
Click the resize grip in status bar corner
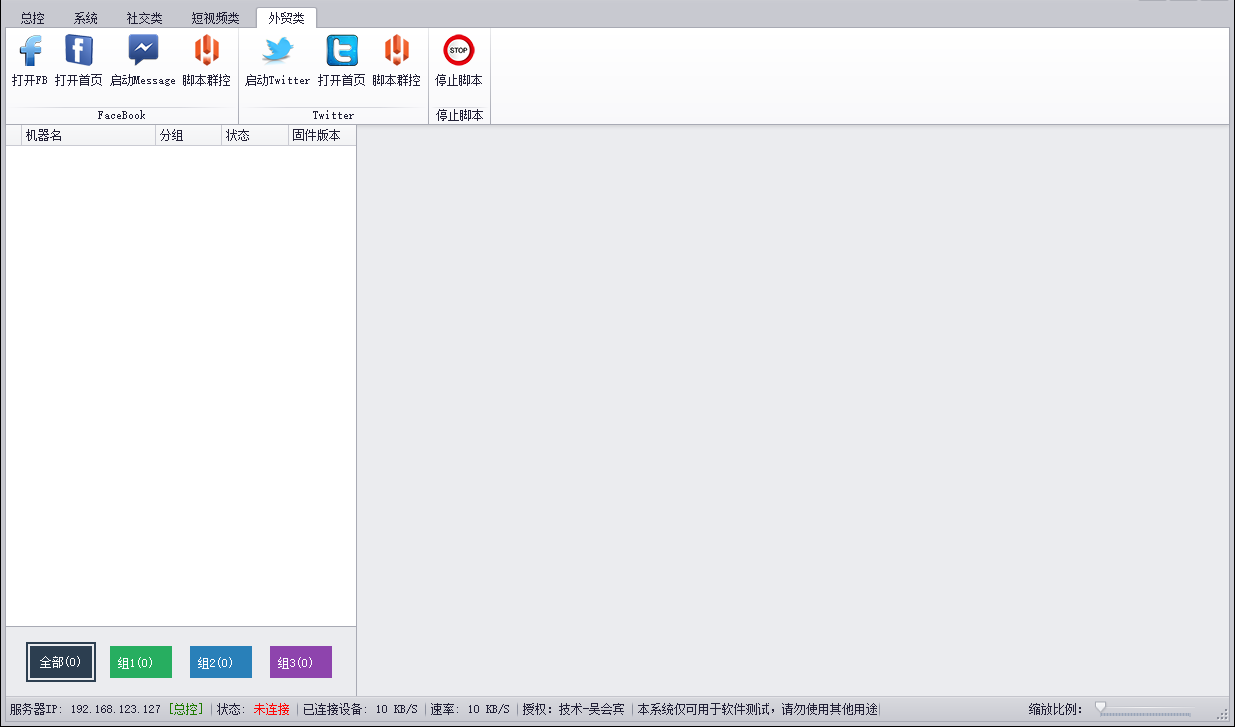[1222, 713]
